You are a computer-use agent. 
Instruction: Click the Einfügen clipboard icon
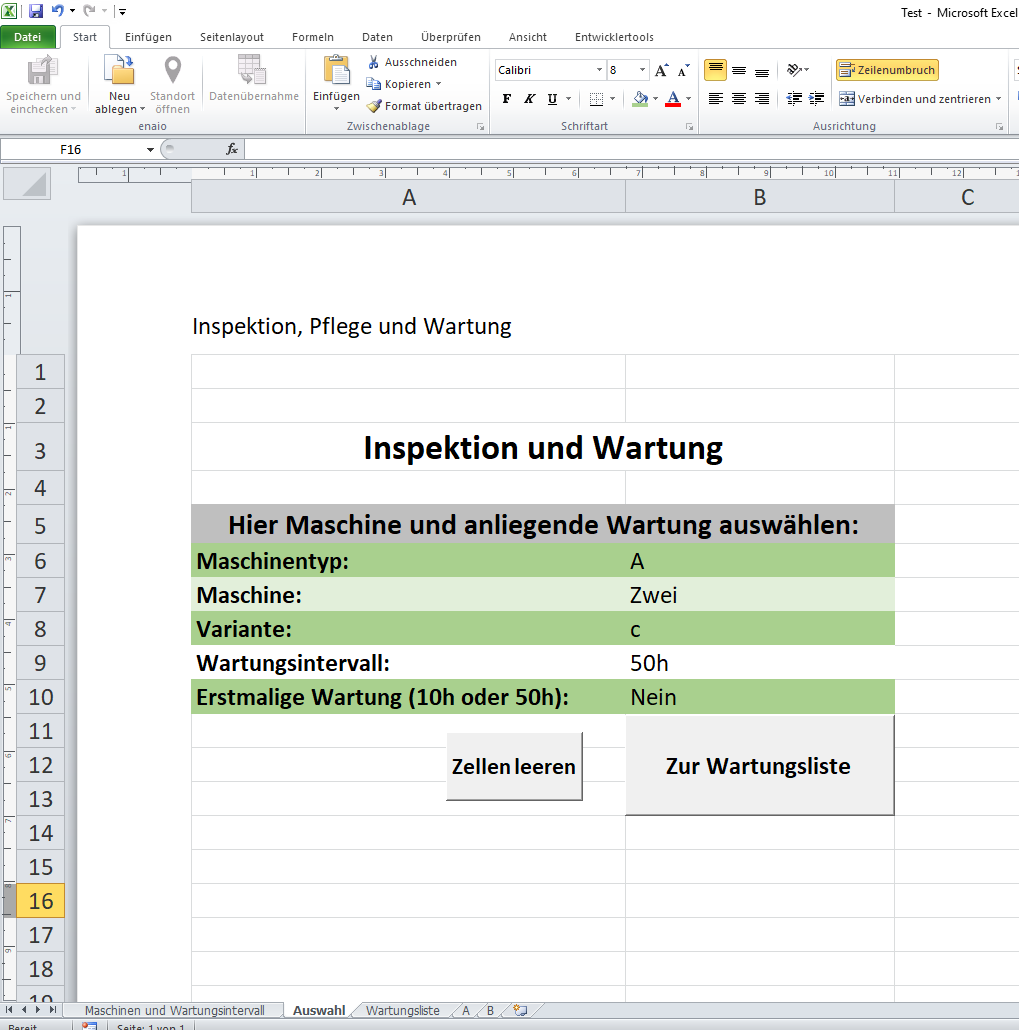pos(336,72)
